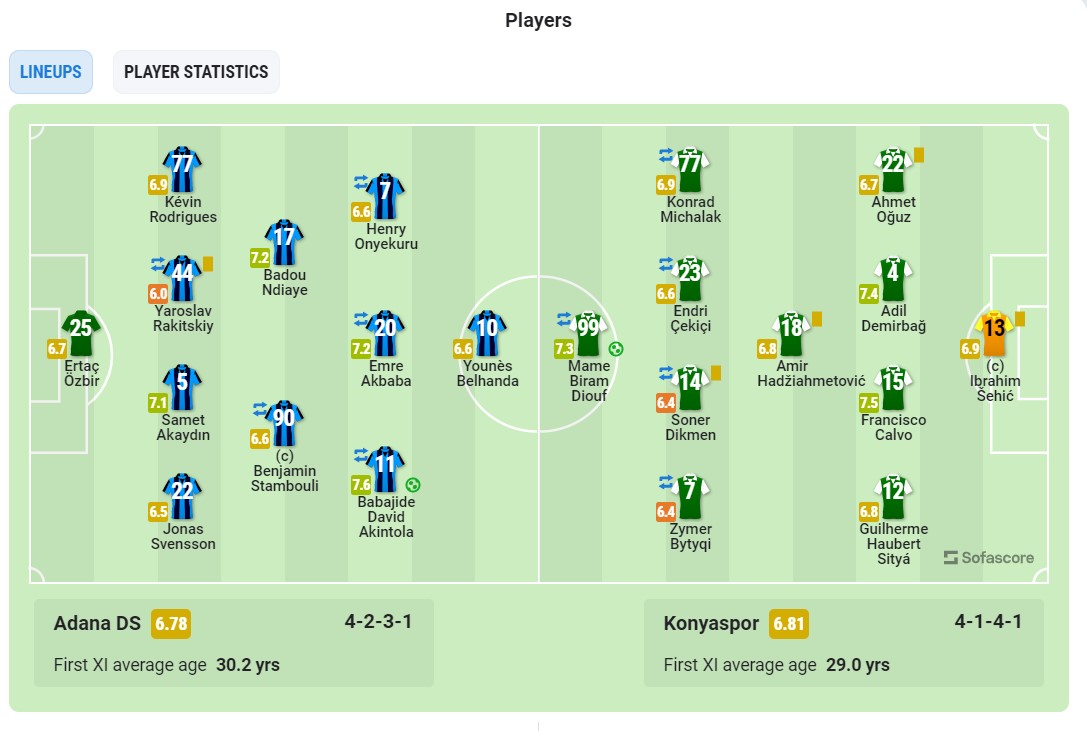Click the Sofascore logo on the pitch

(989, 558)
